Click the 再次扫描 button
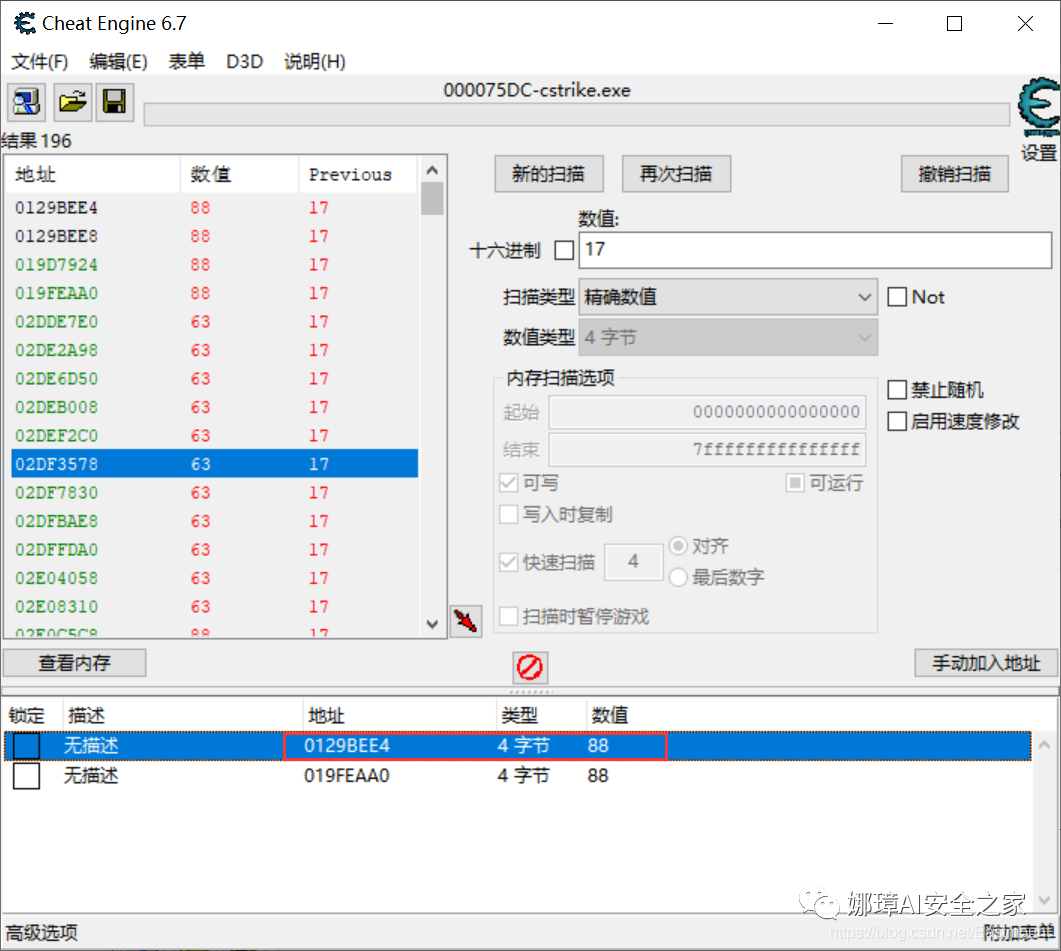The image size is (1061, 951). [676, 174]
